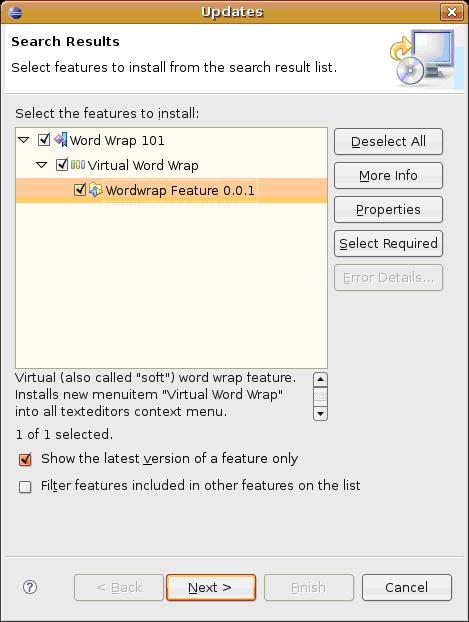Click the Properties button

[x=388, y=209]
